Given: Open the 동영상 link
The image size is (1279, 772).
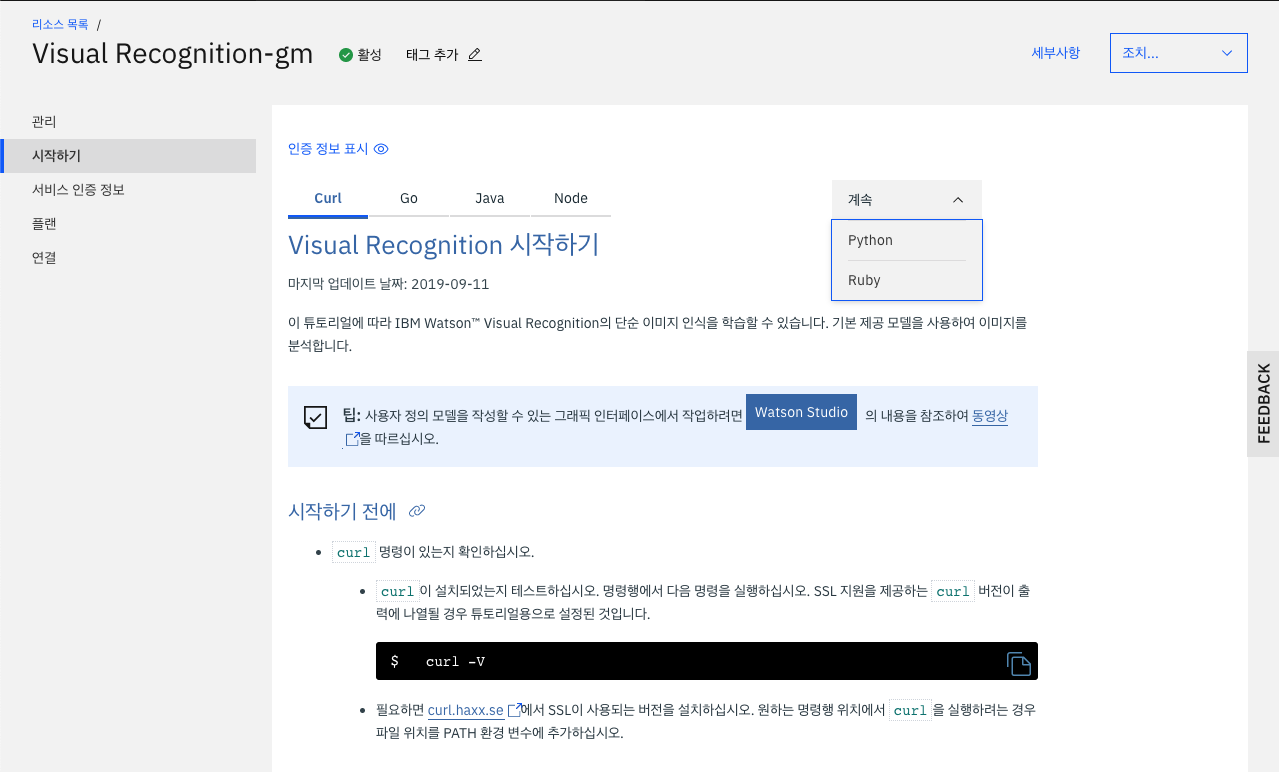Looking at the screenshot, I should (x=990, y=417).
